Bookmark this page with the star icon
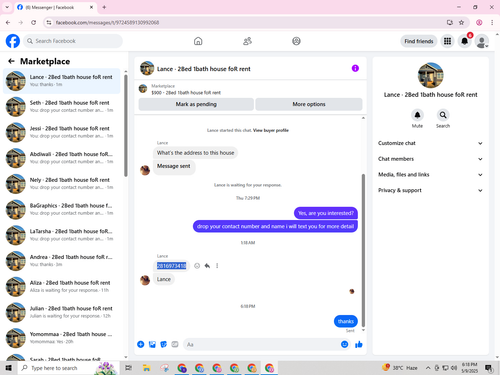This screenshot has width=500, height=375. point(461,22)
